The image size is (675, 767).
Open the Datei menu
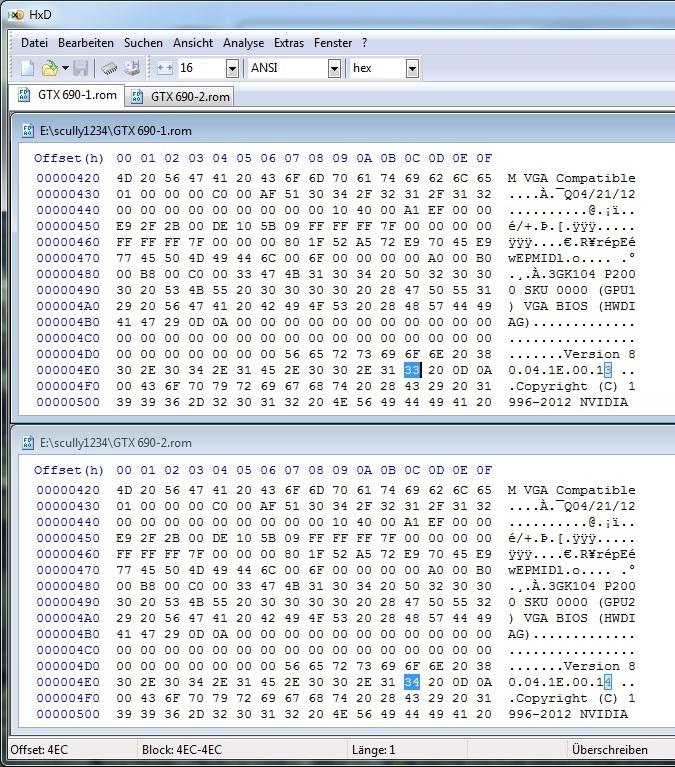34,43
